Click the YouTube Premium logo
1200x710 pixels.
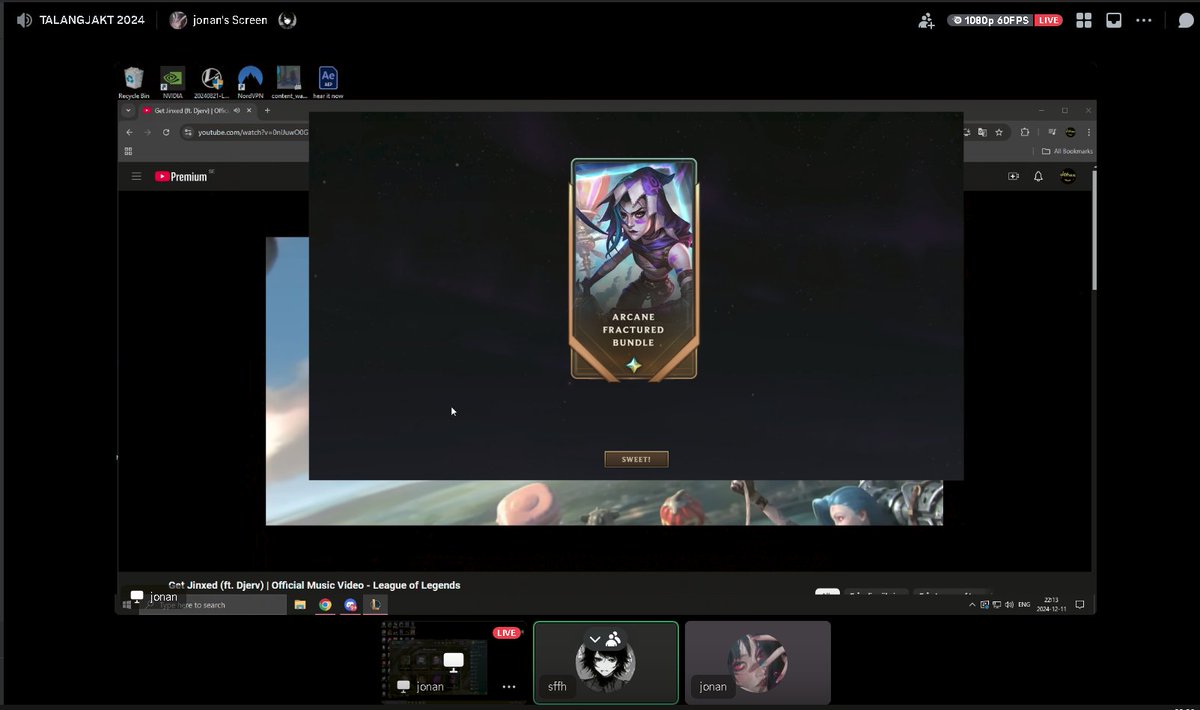[x=182, y=176]
